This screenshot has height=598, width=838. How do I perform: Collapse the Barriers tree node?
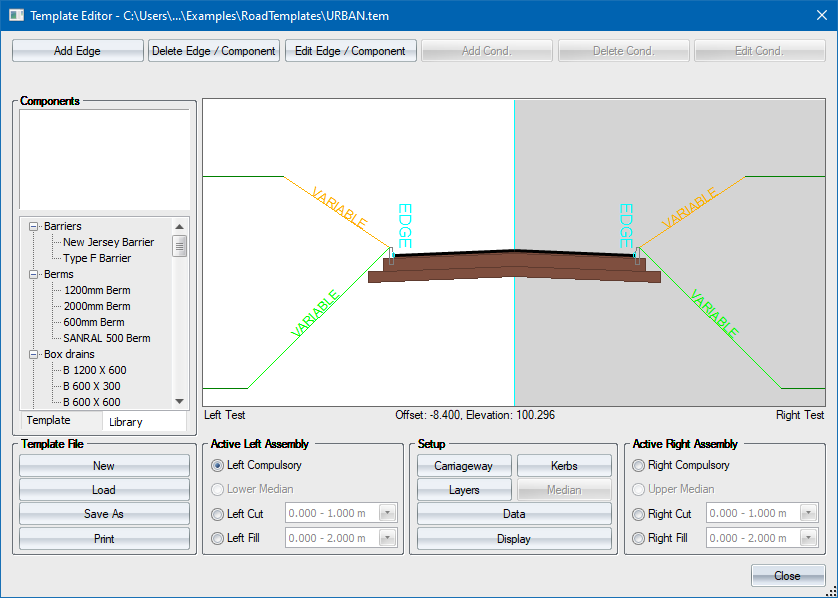(x=33, y=226)
